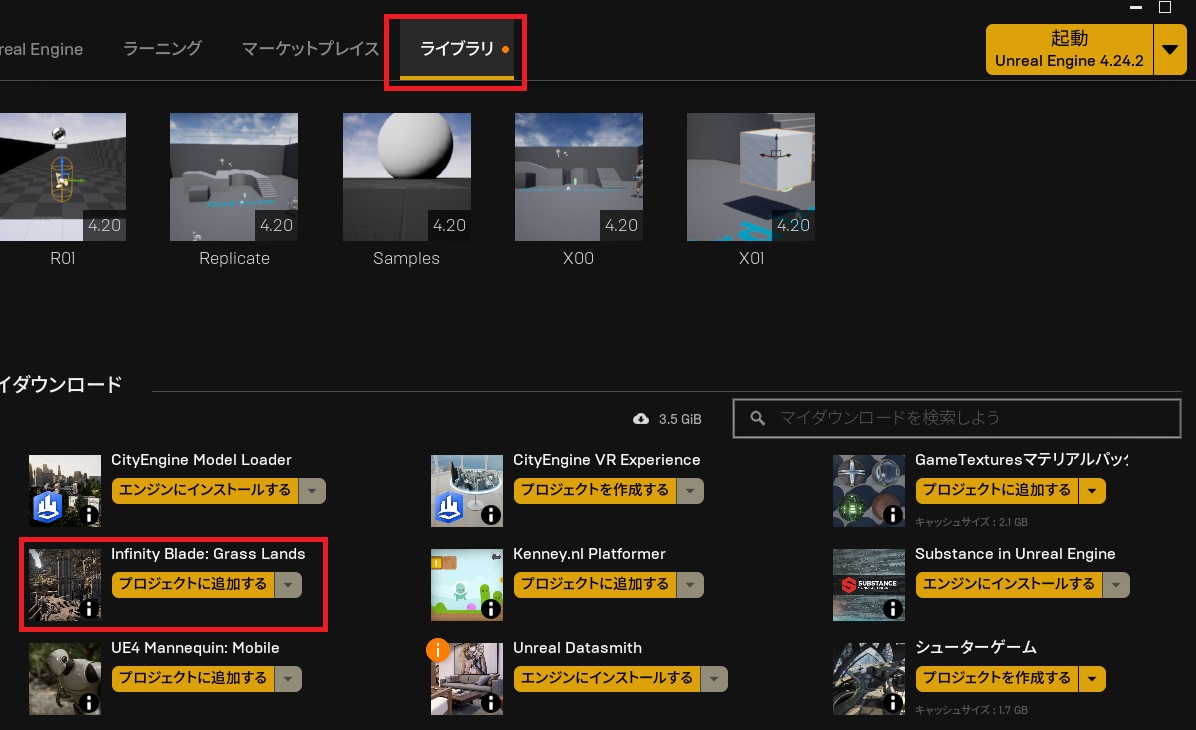Add GameTextures material pack to project

click(x=997, y=490)
